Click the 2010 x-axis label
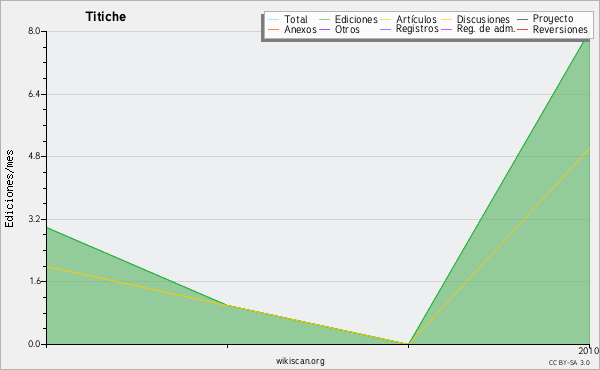Screen dimensions: 600x370 (589, 351)
